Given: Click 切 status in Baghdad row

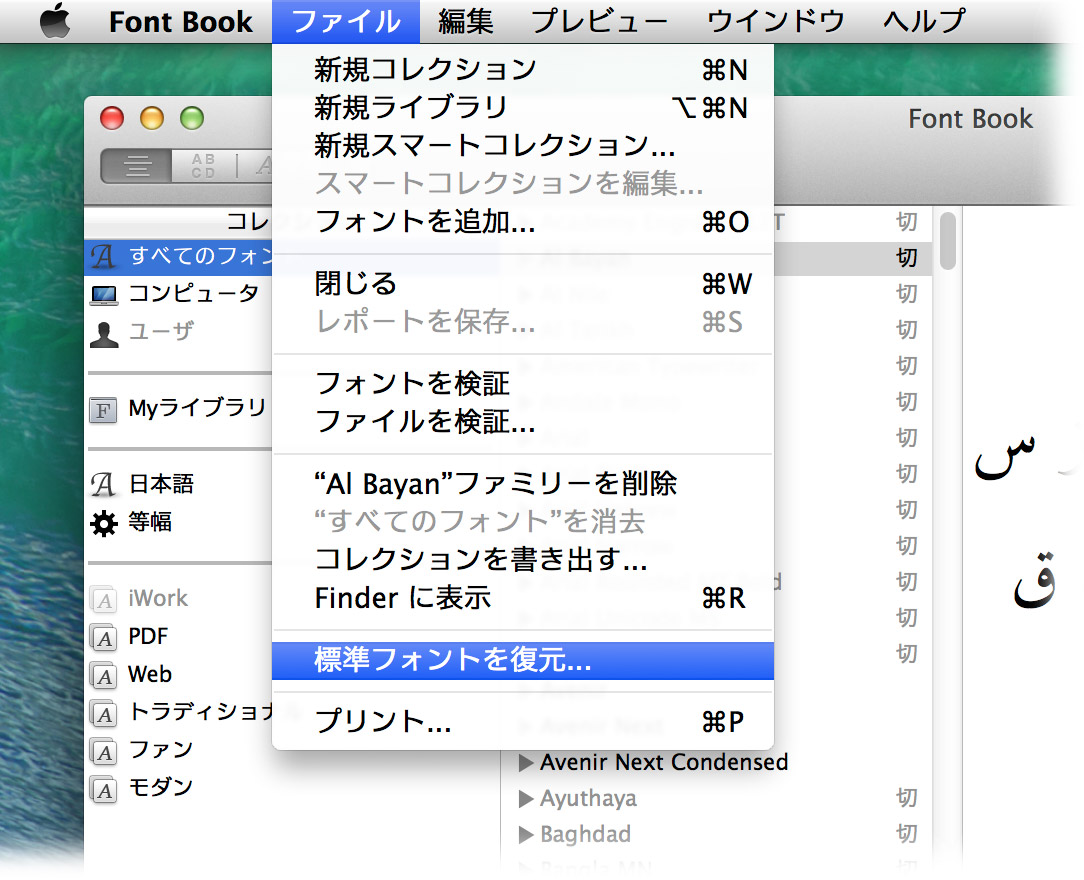Looking at the screenshot, I should tap(906, 834).
